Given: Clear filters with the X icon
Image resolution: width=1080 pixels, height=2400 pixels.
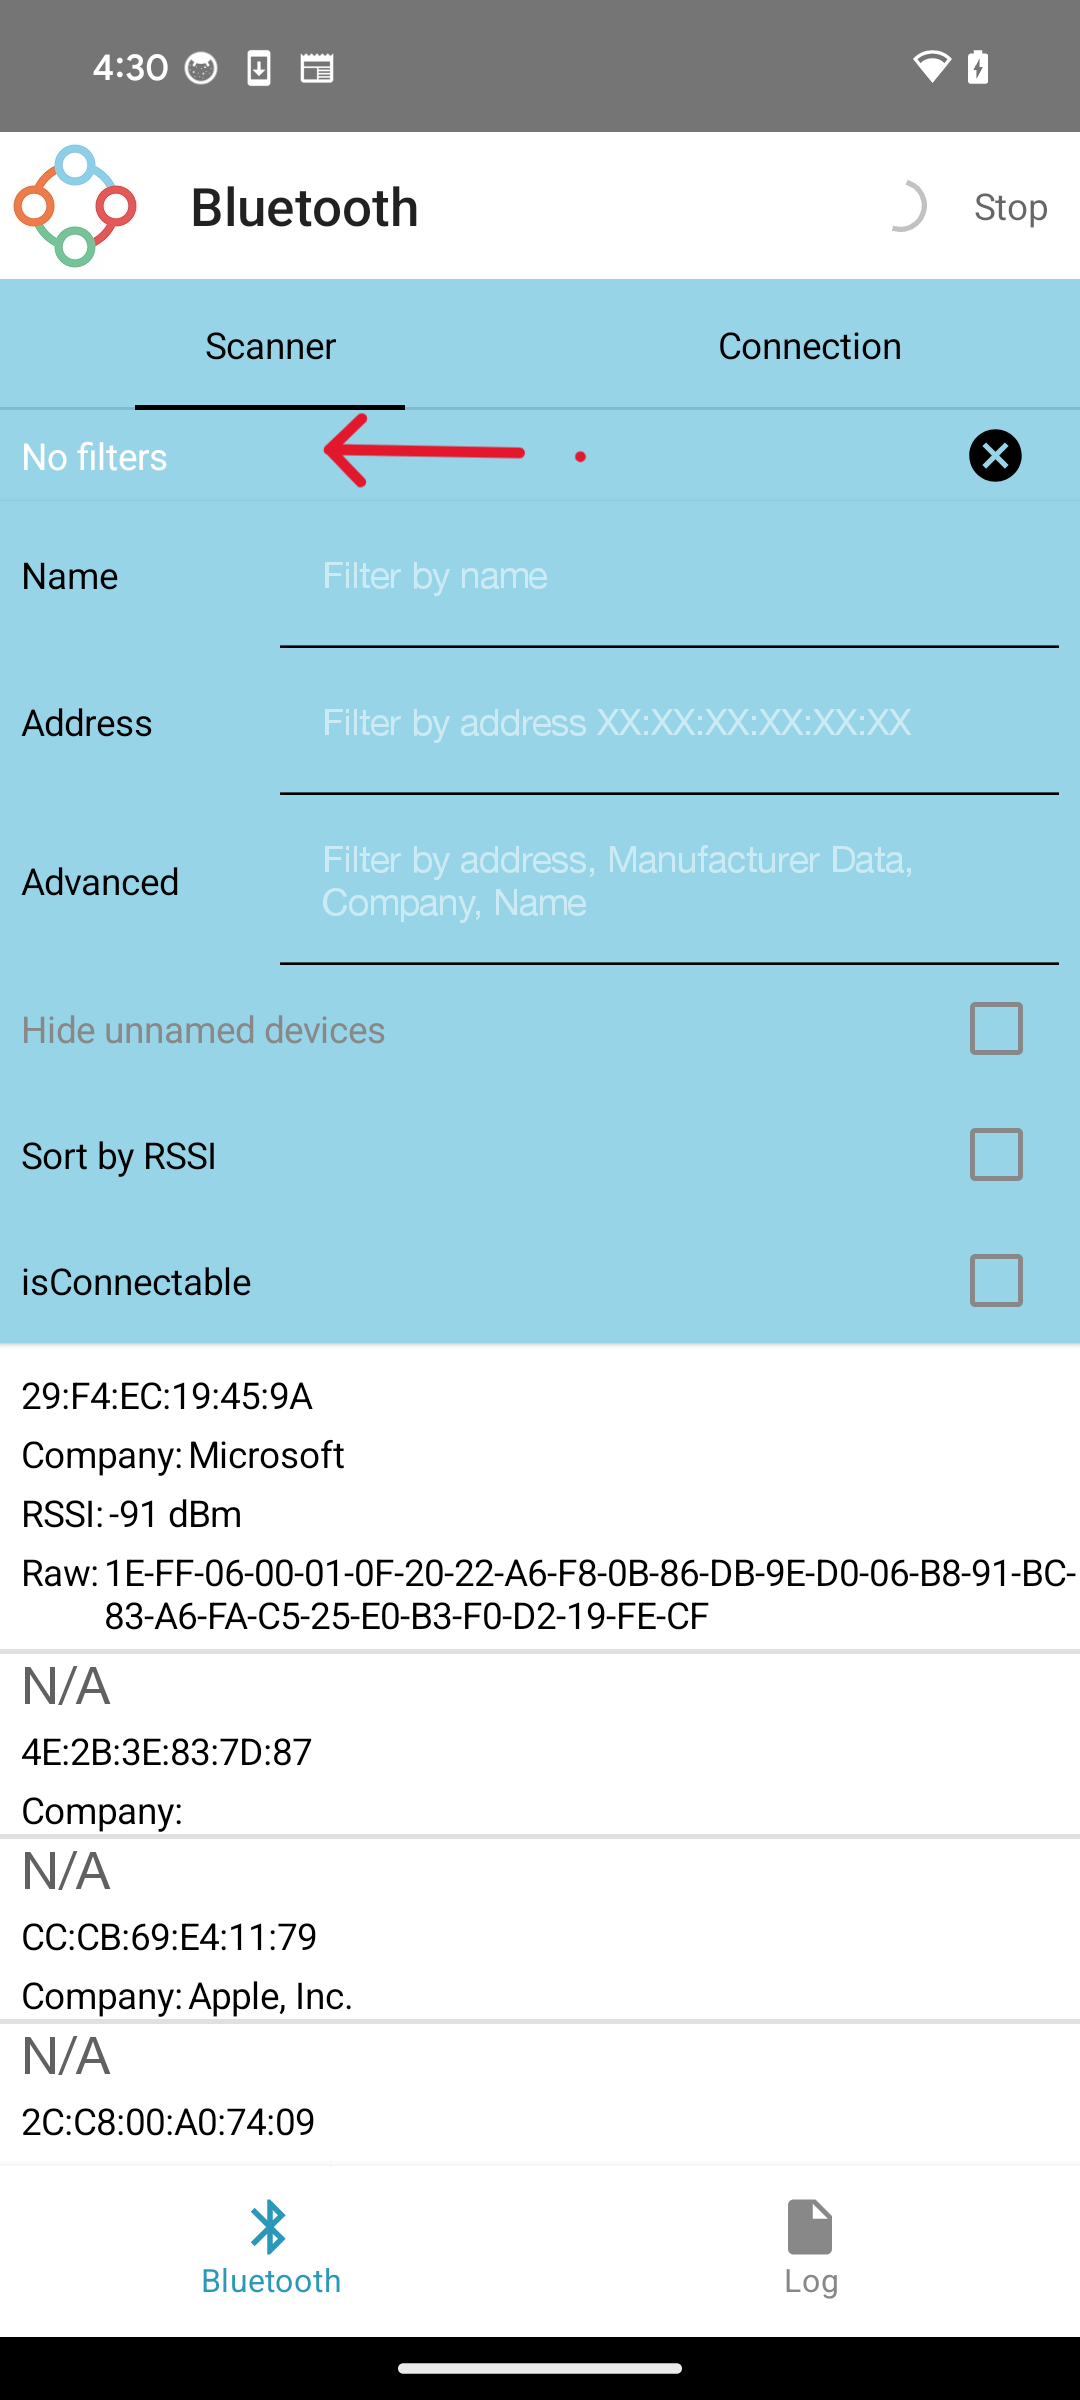Looking at the screenshot, I should 995,456.
